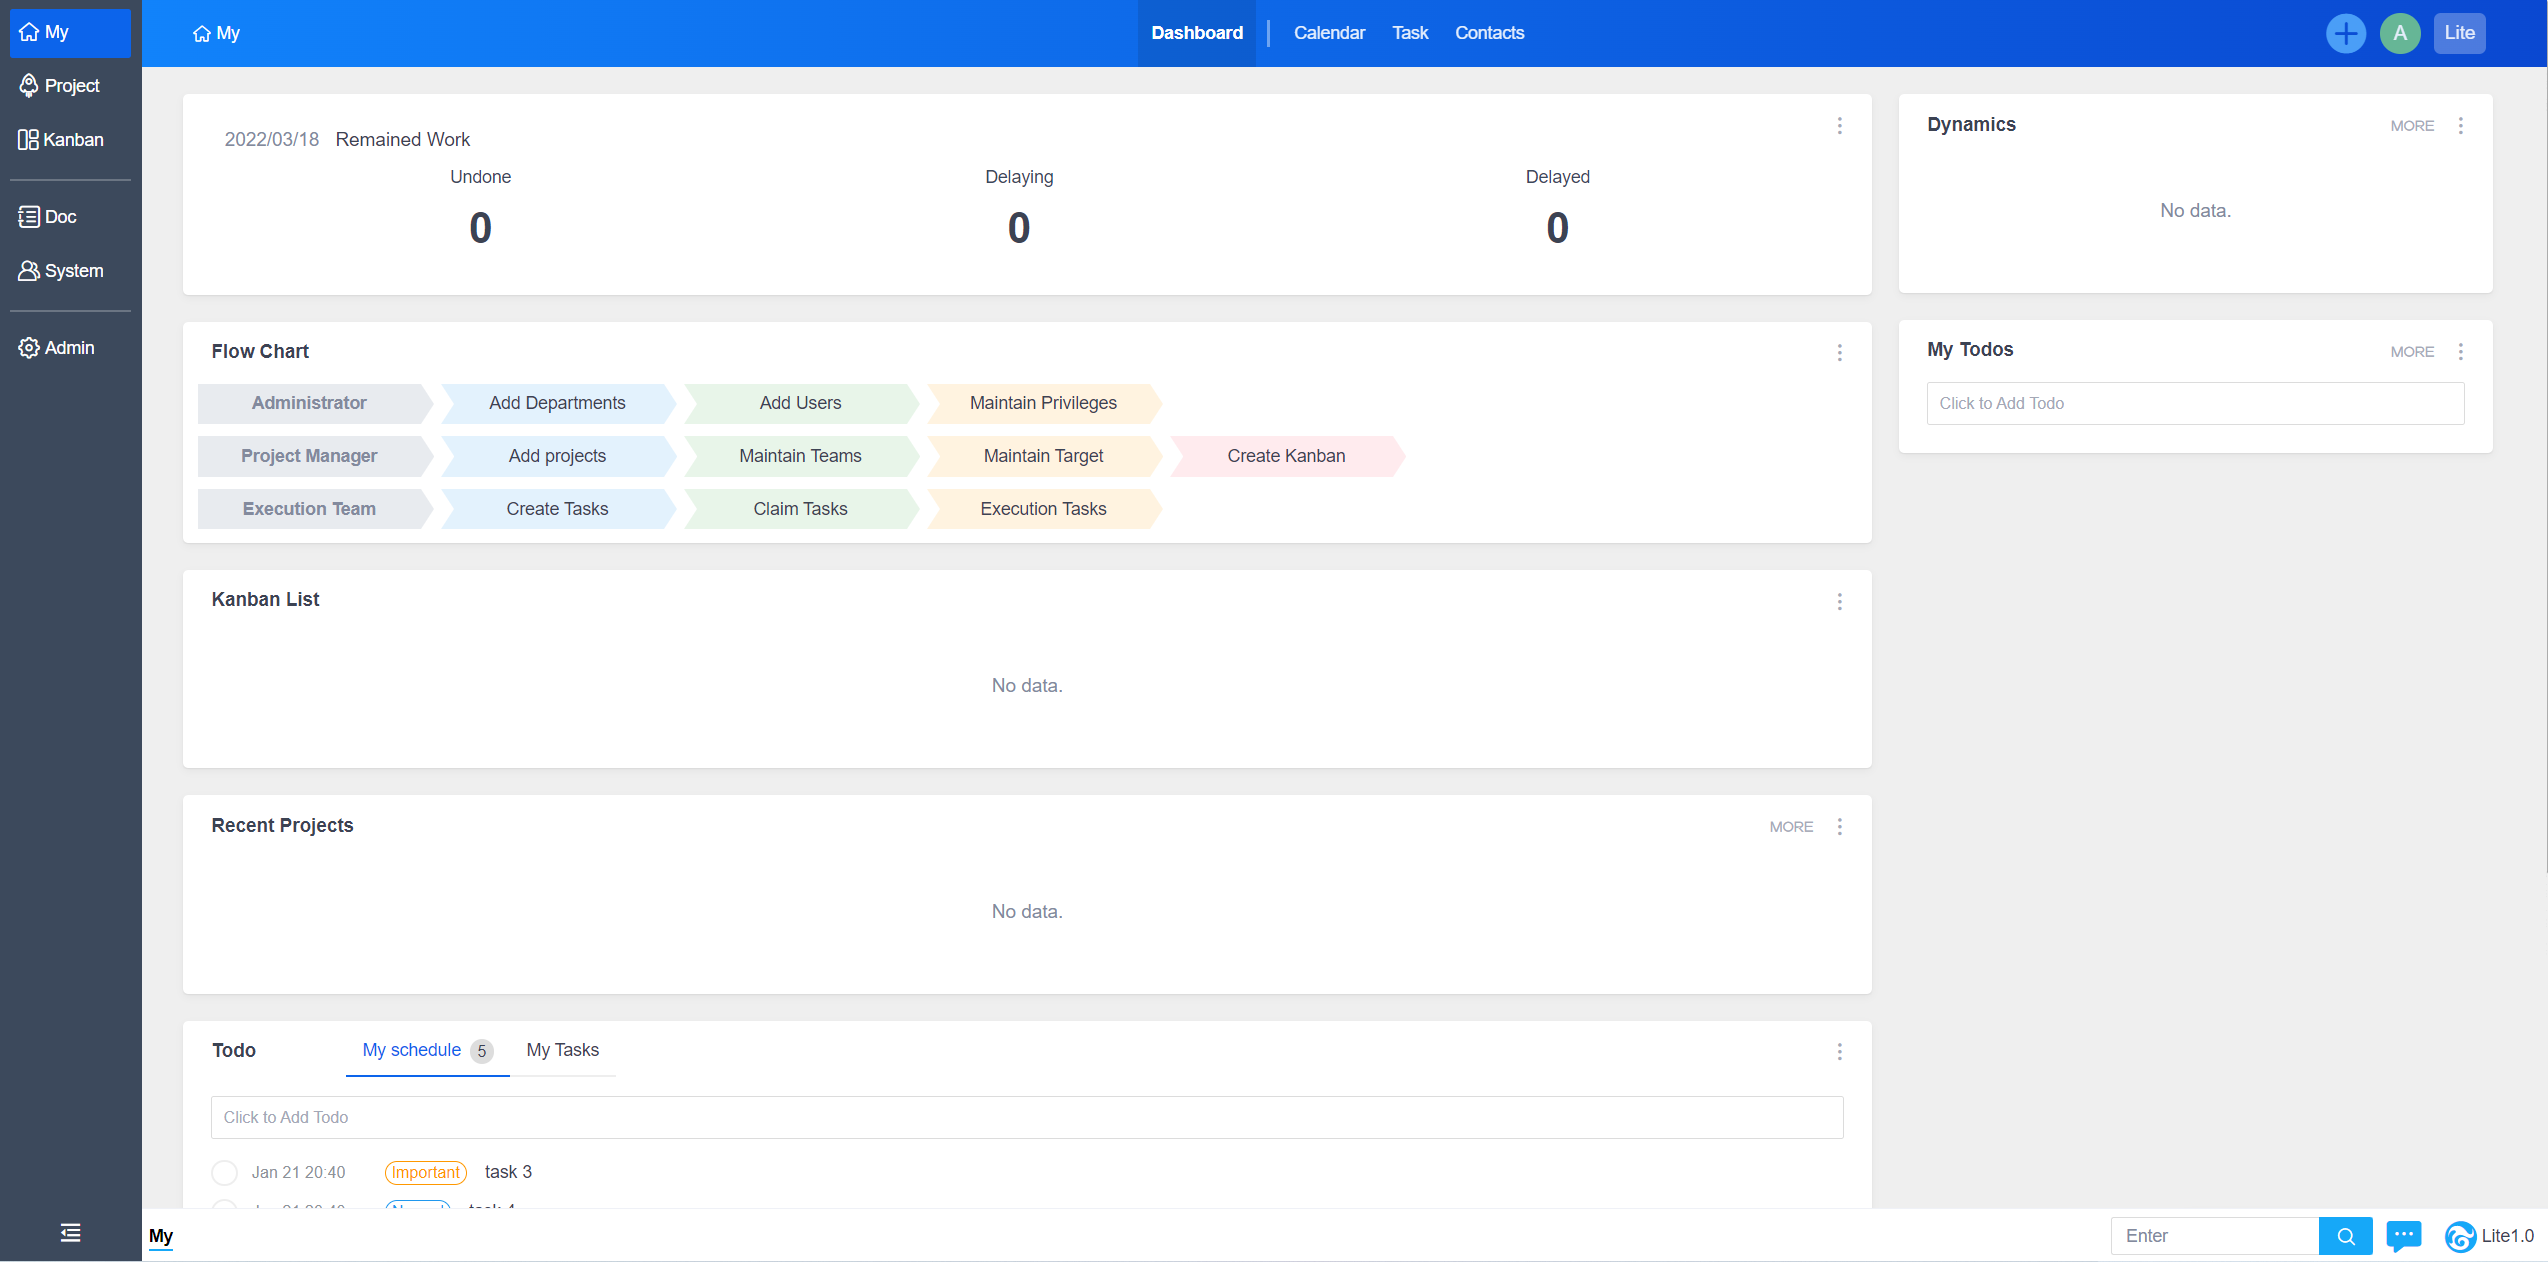2548x1262 pixels.
Task: Open Todo block options menu
Action: tap(1839, 1052)
